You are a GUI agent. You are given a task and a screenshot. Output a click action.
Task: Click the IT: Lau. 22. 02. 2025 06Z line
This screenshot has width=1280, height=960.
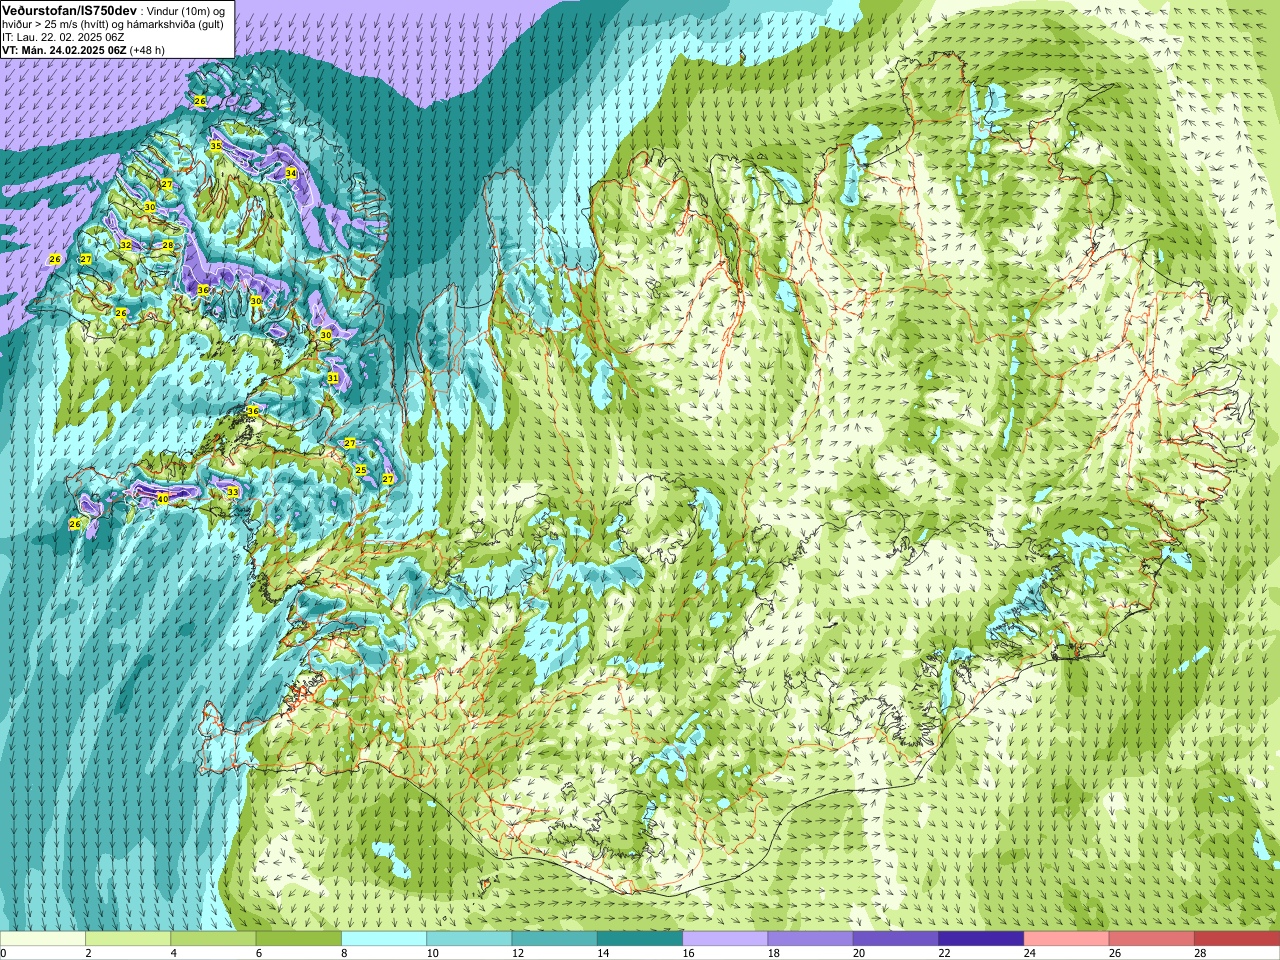pyautogui.click(x=63, y=37)
